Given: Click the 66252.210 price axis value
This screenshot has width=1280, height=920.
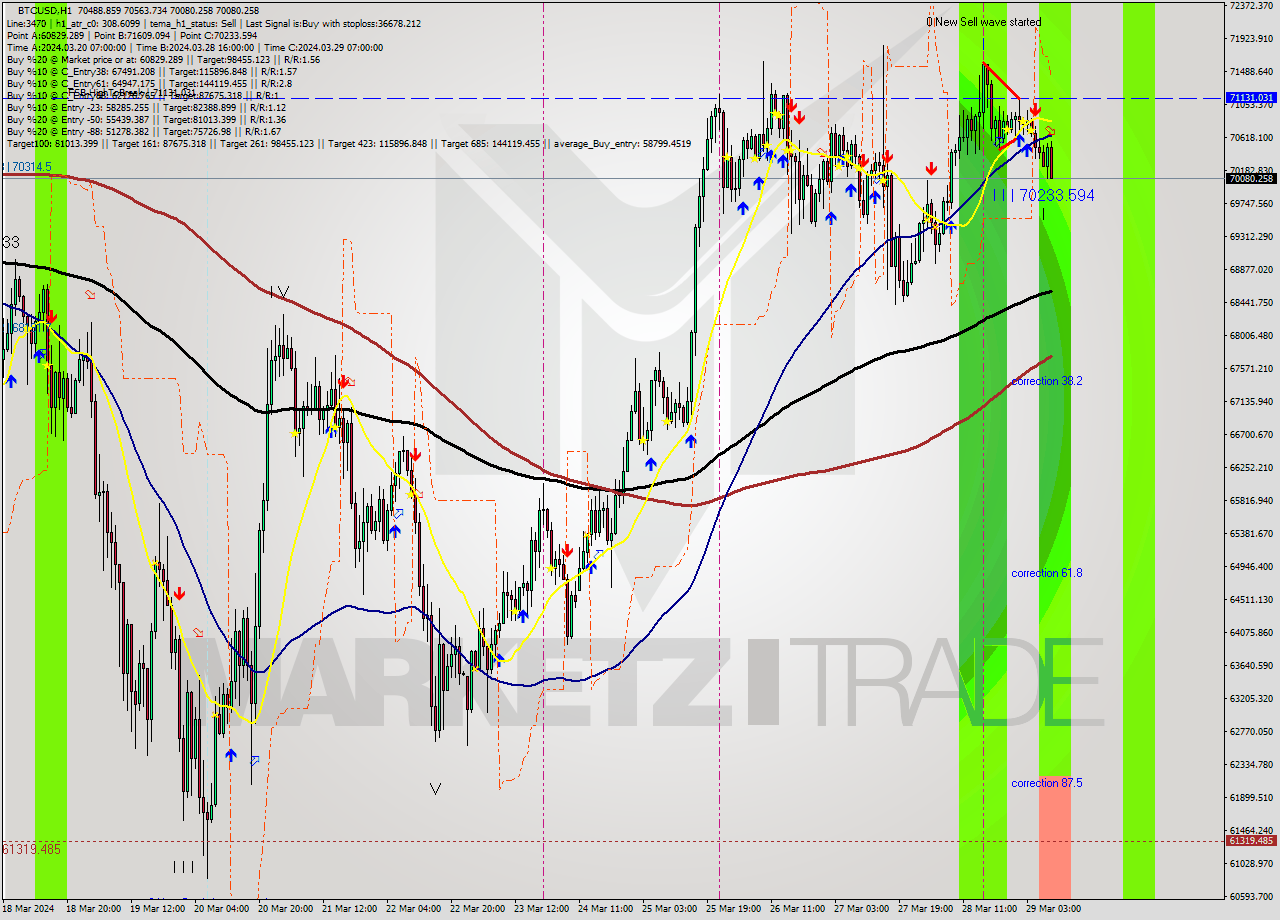Looking at the screenshot, I should (x=1251, y=467).
